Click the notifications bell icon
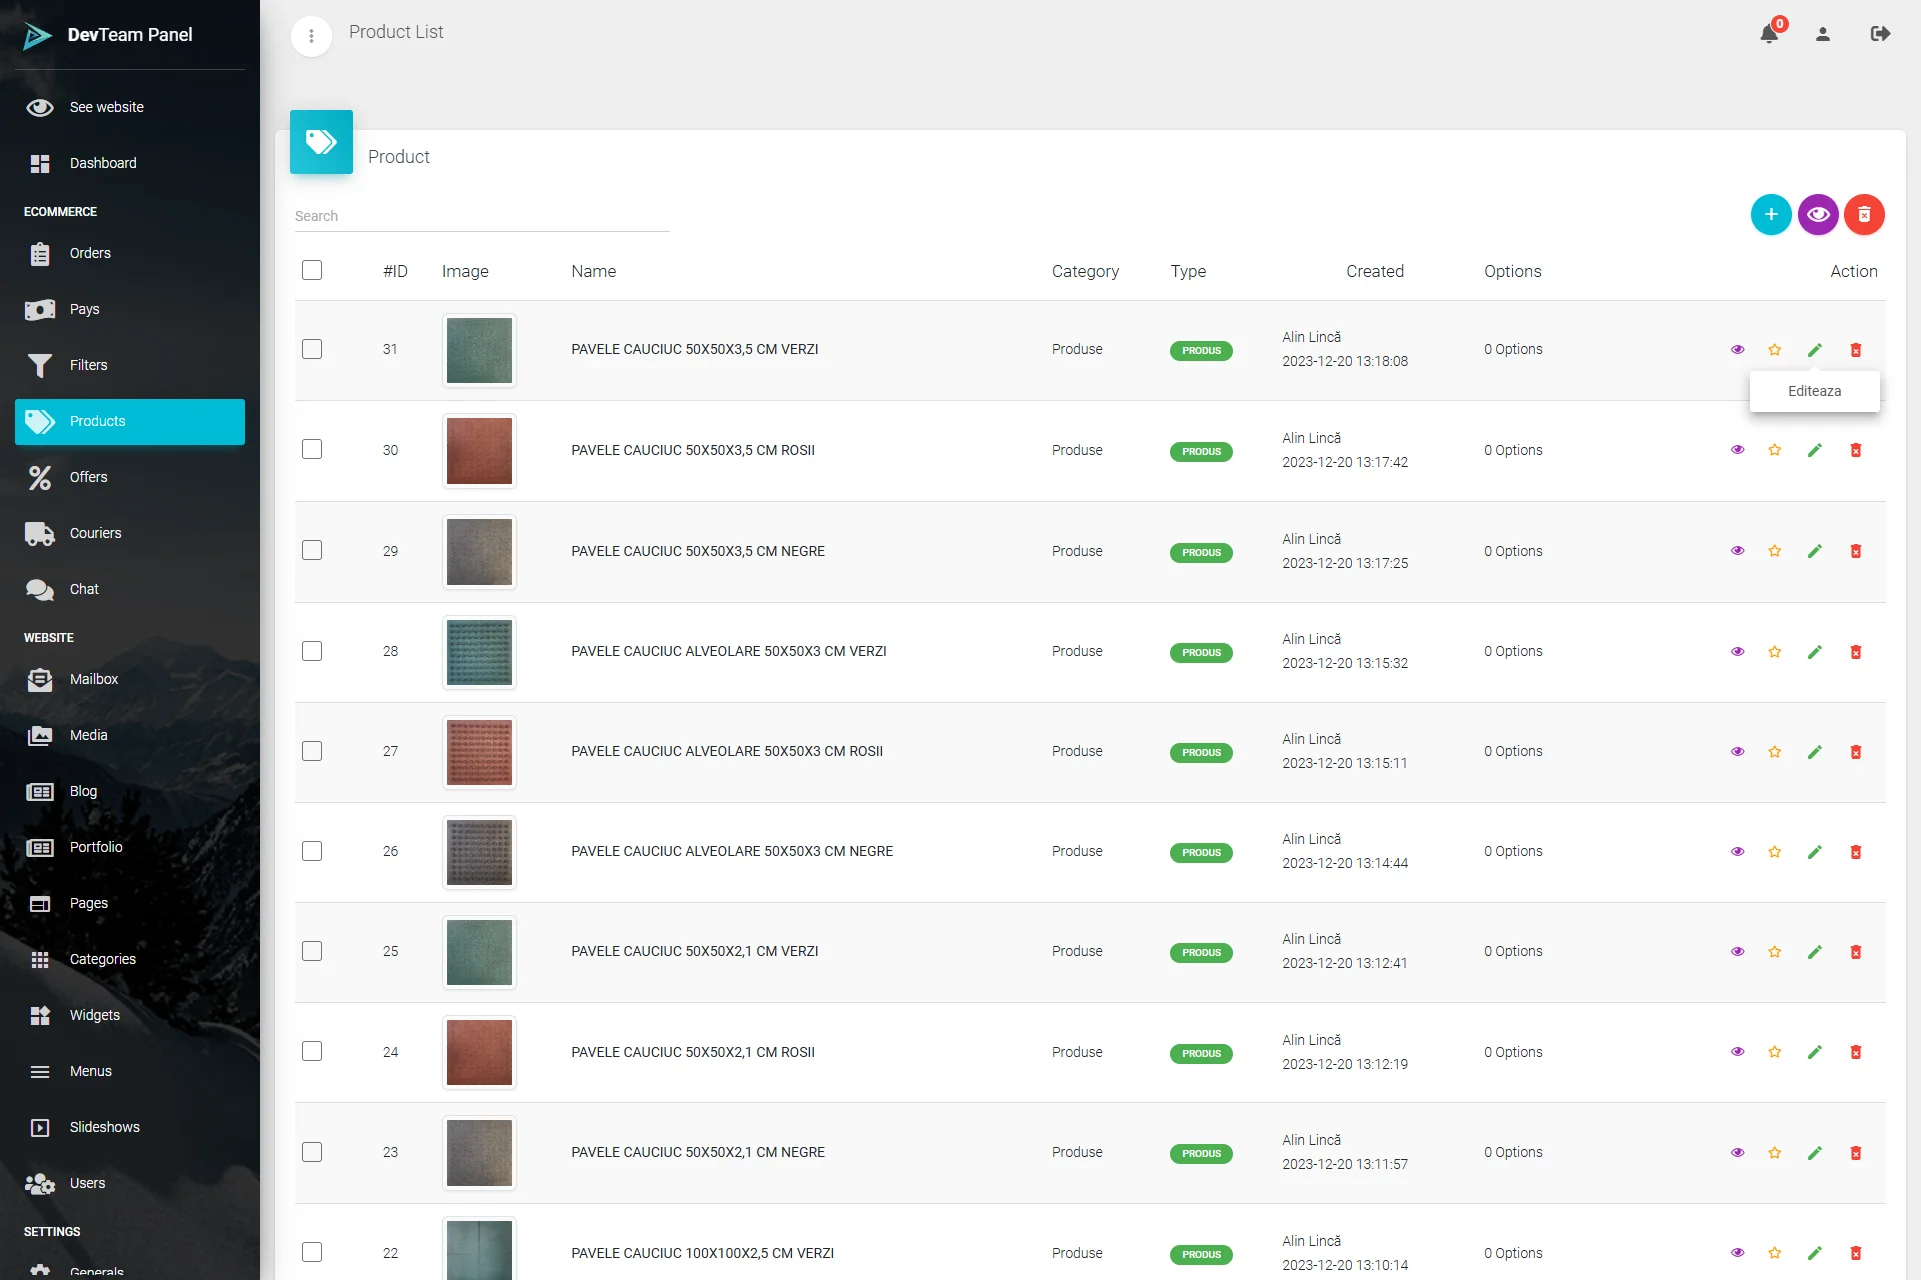 1768,34
